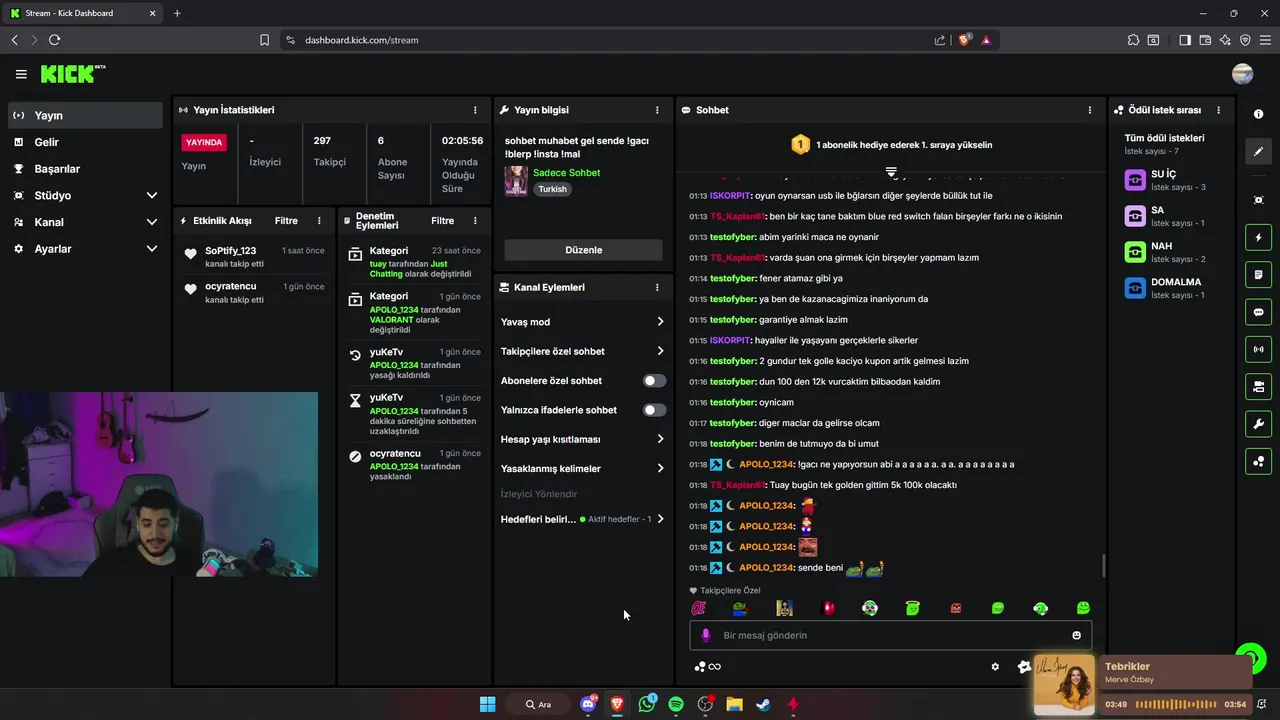The image size is (1280, 720).
Task: Click the focus frame icon in right sidebar
Action: [1259, 200]
